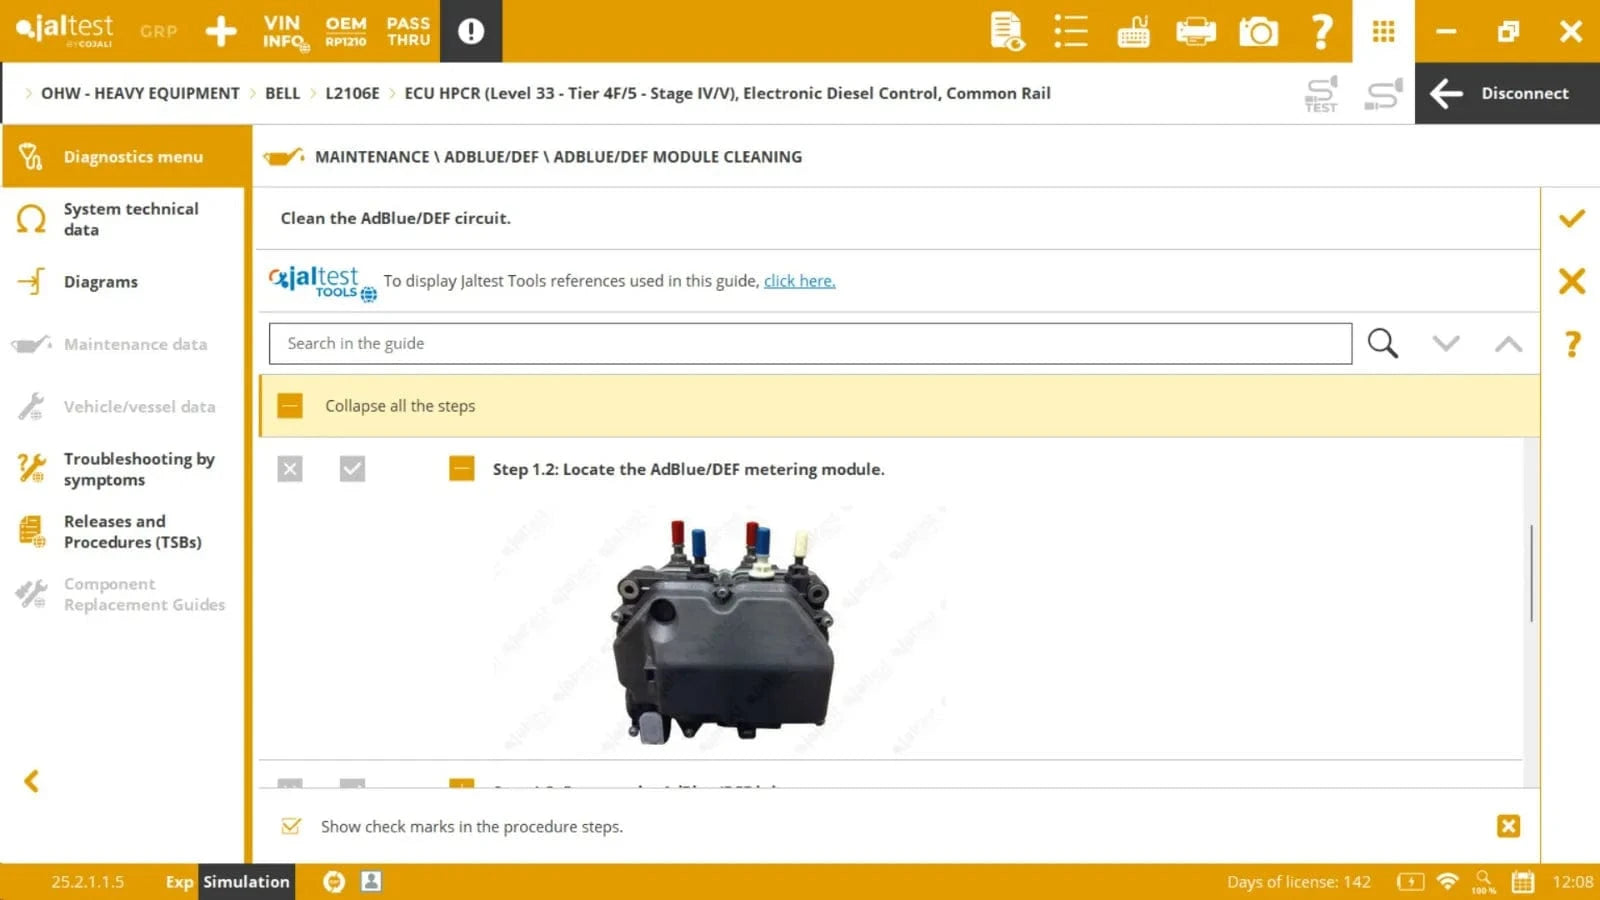Open Troubleshooting by symptoms
Viewport: 1600px width, 900px height.
point(127,469)
